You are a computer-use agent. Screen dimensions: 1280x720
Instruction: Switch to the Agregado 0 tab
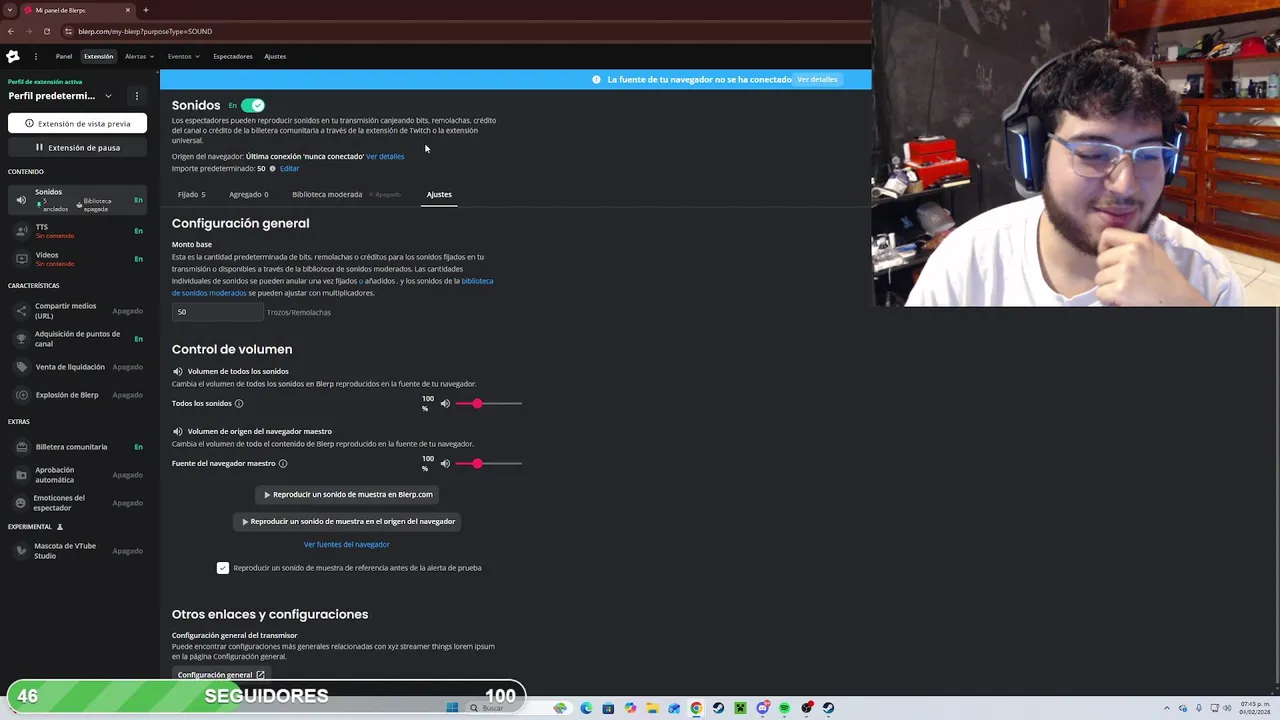click(x=249, y=194)
